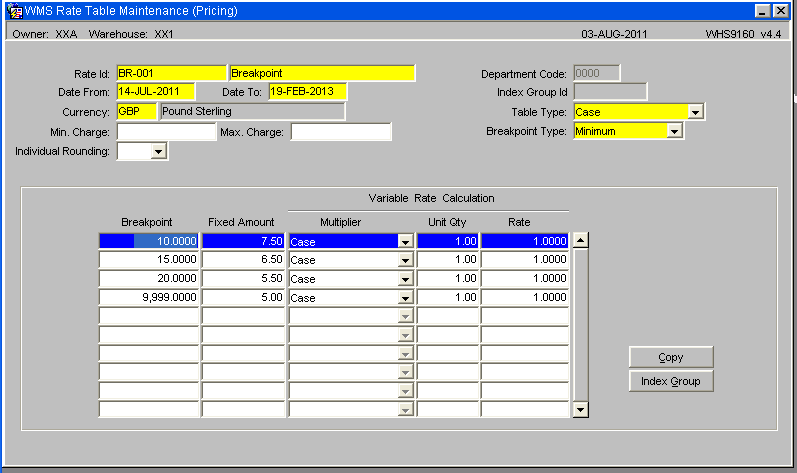Select Fixed Amount cell 5.50
The image size is (797, 473).
(243, 278)
